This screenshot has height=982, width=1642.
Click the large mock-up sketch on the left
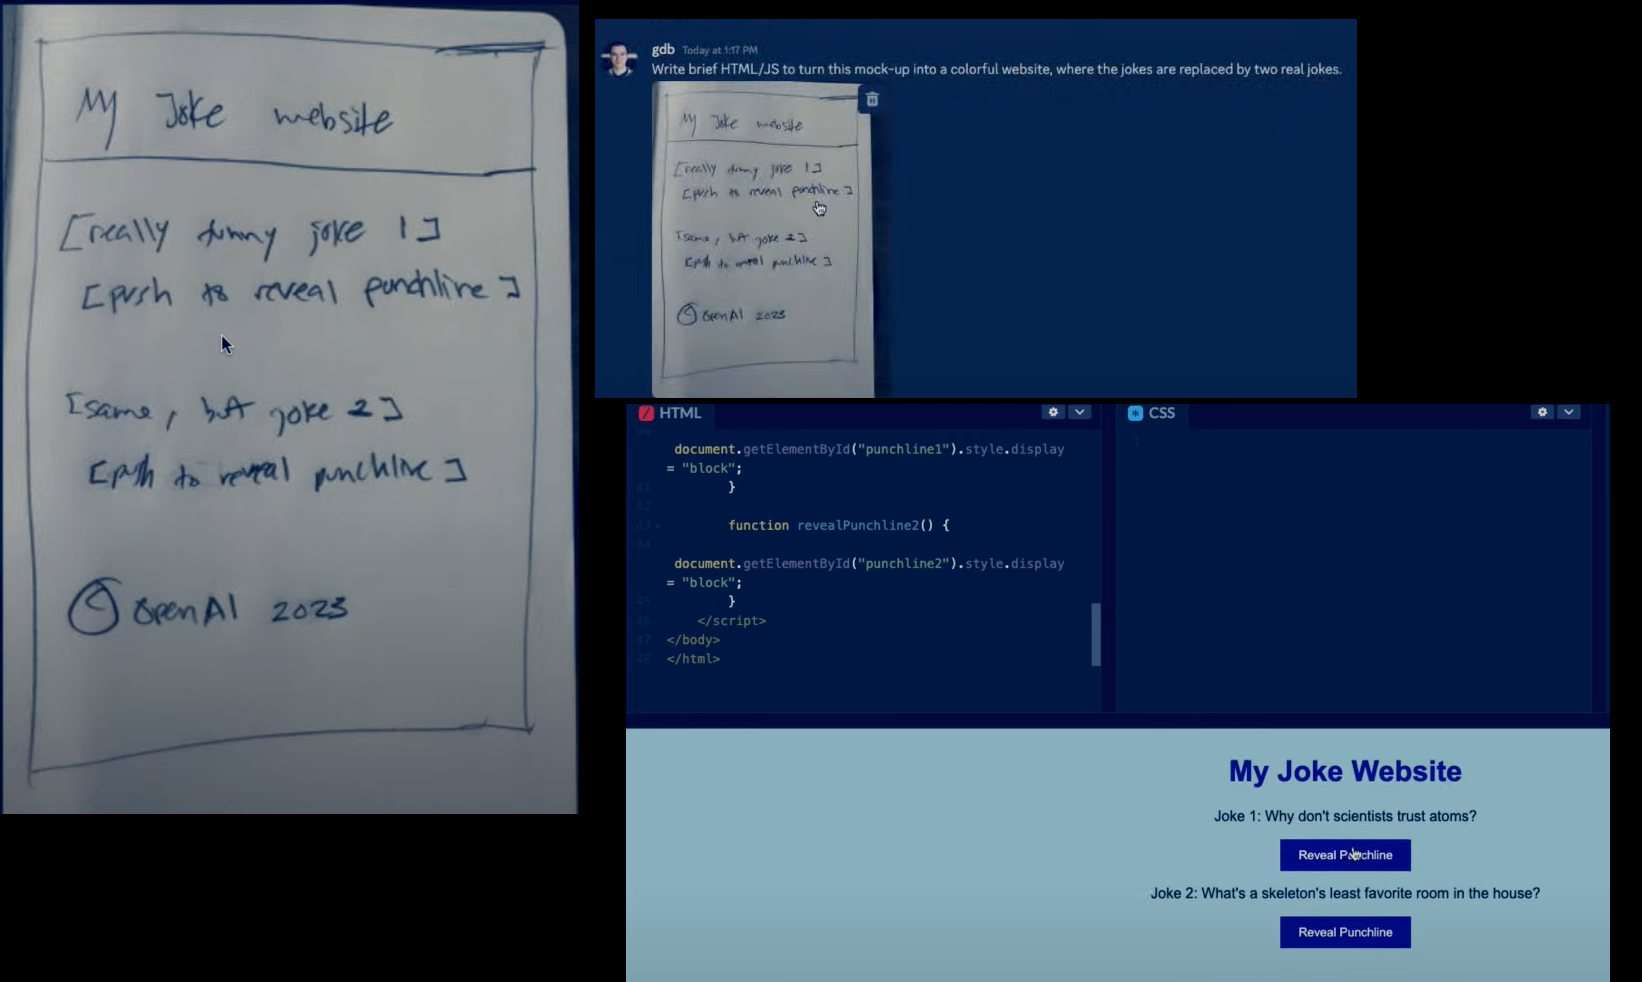289,410
